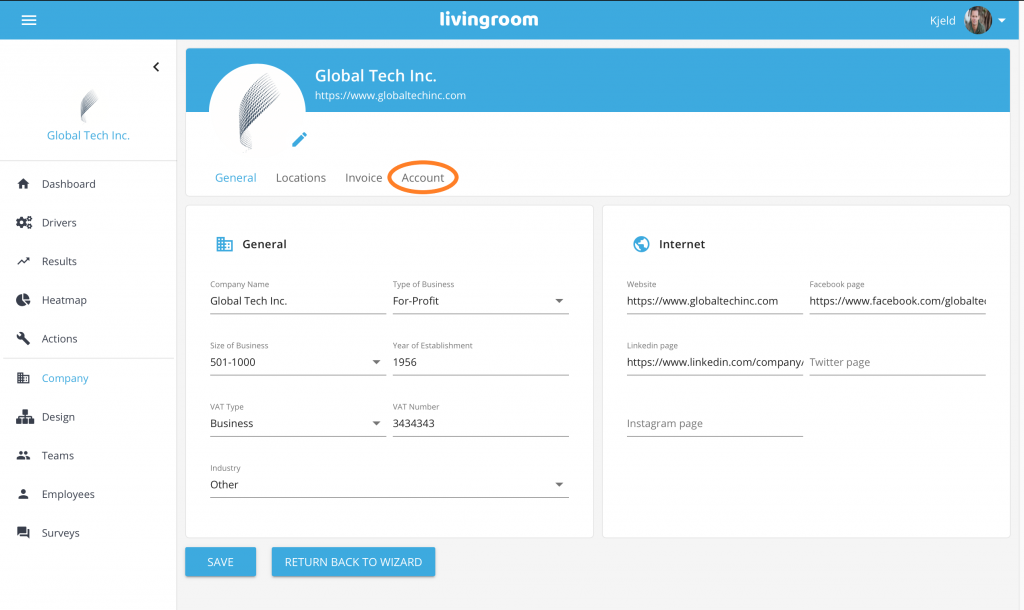Click the livingroom logo in the top bar

pos(488,20)
